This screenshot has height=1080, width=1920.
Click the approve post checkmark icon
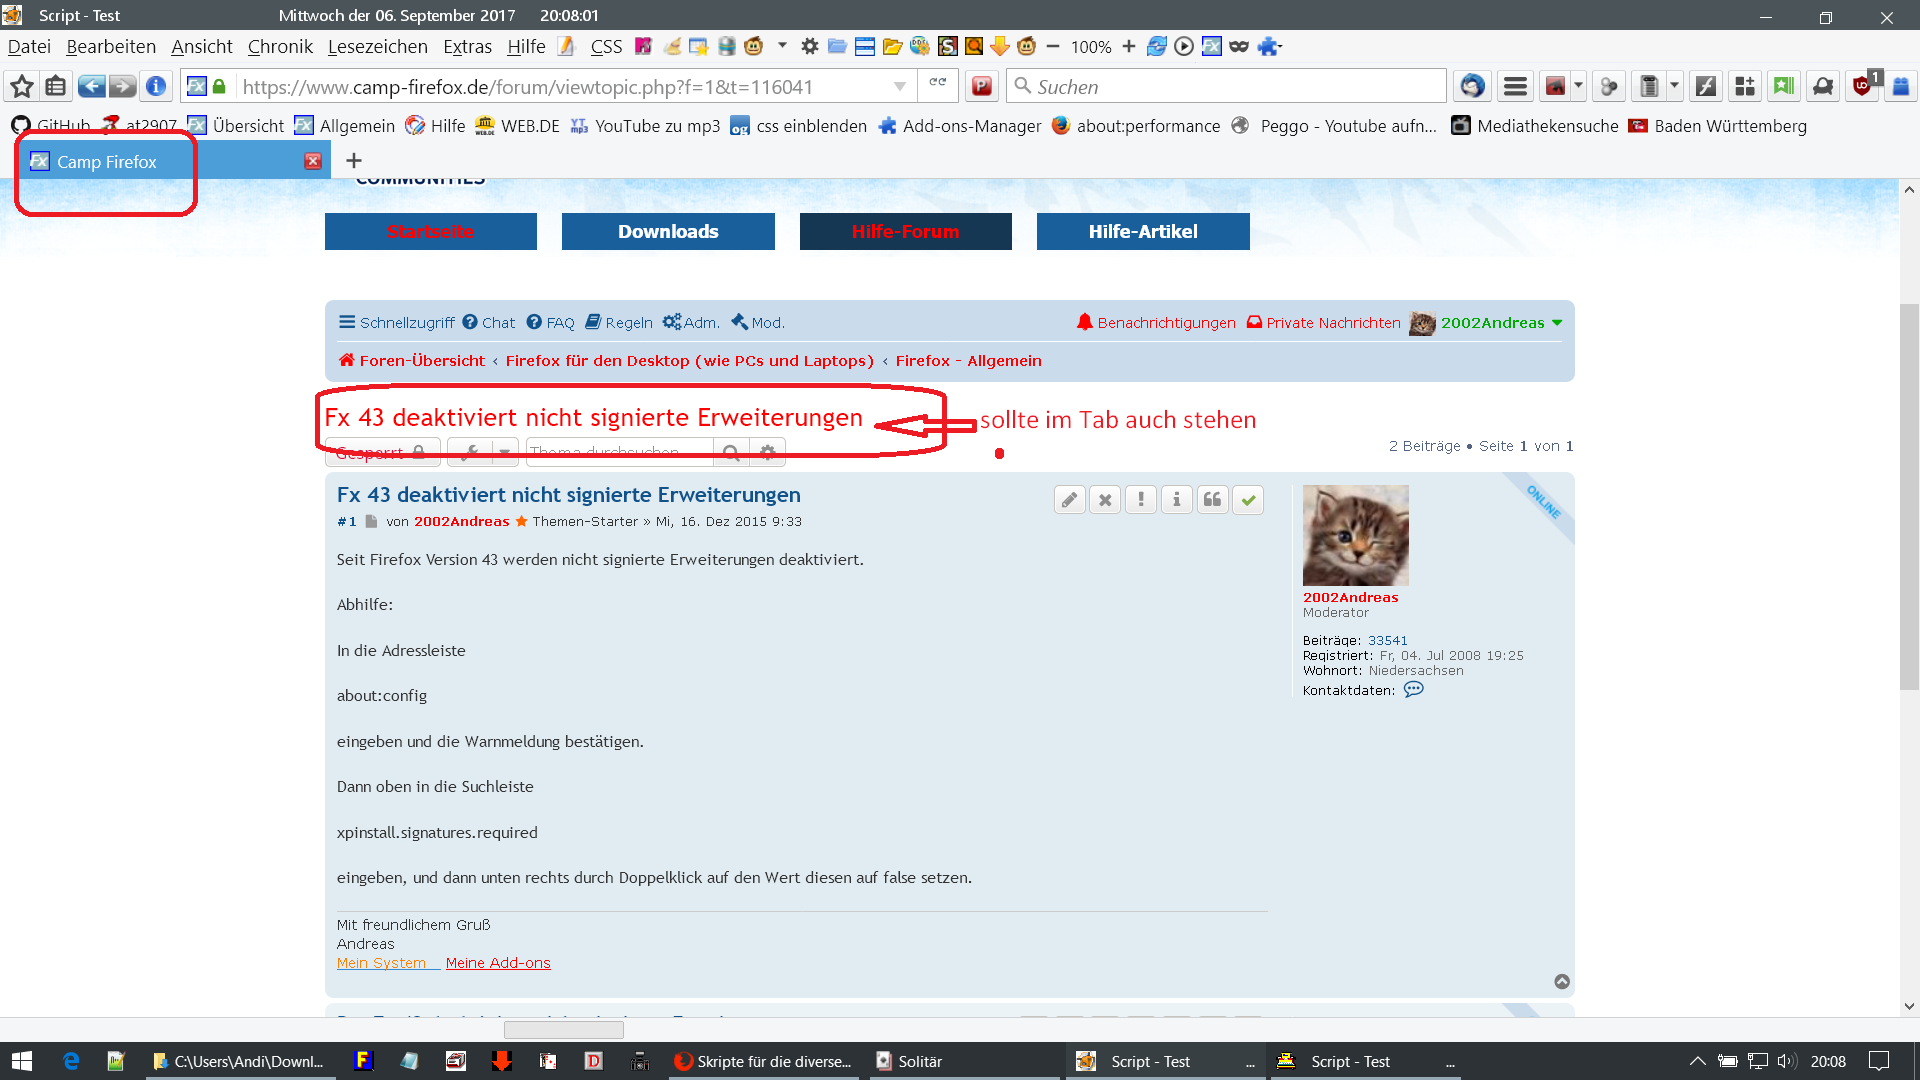1248,500
